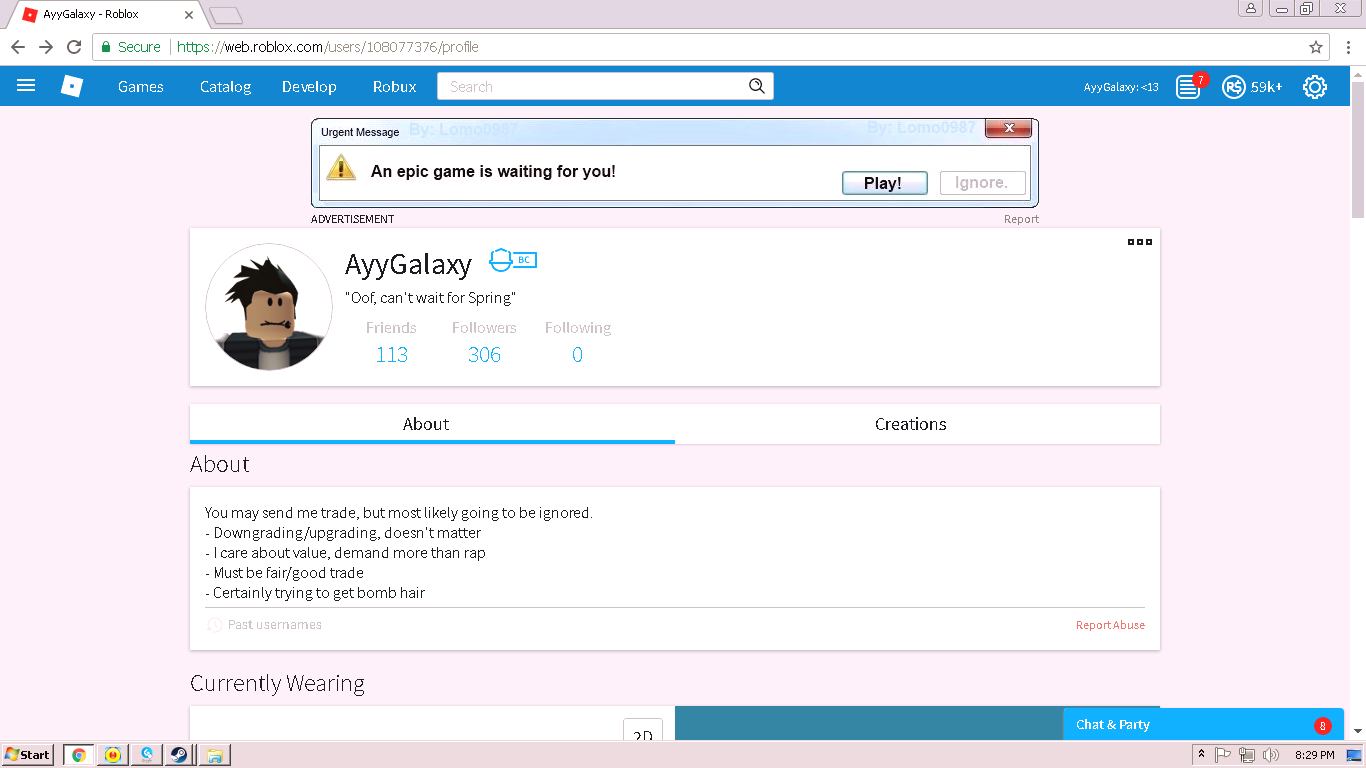Show hidden system tray icons
This screenshot has width=1366, height=768.
tap(1200, 755)
